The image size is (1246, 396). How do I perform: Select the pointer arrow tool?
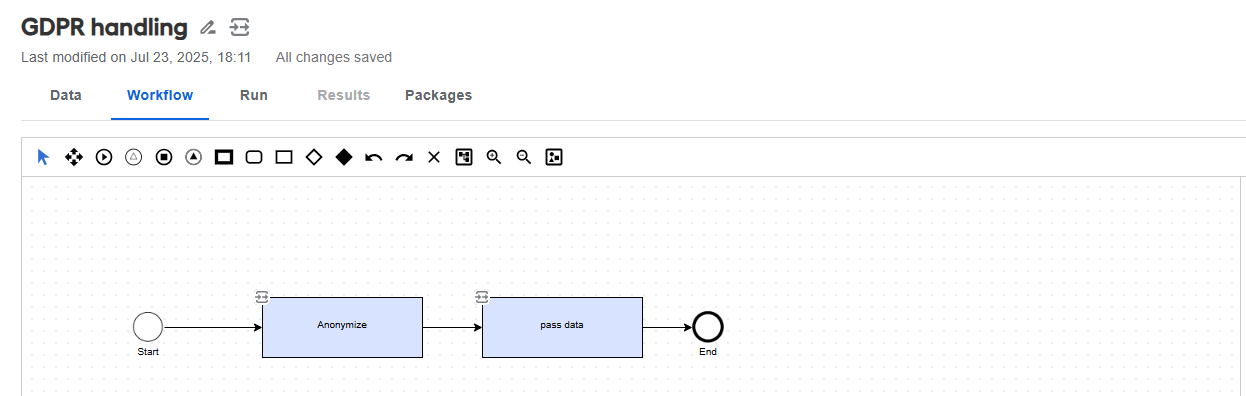click(x=43, y=157)
